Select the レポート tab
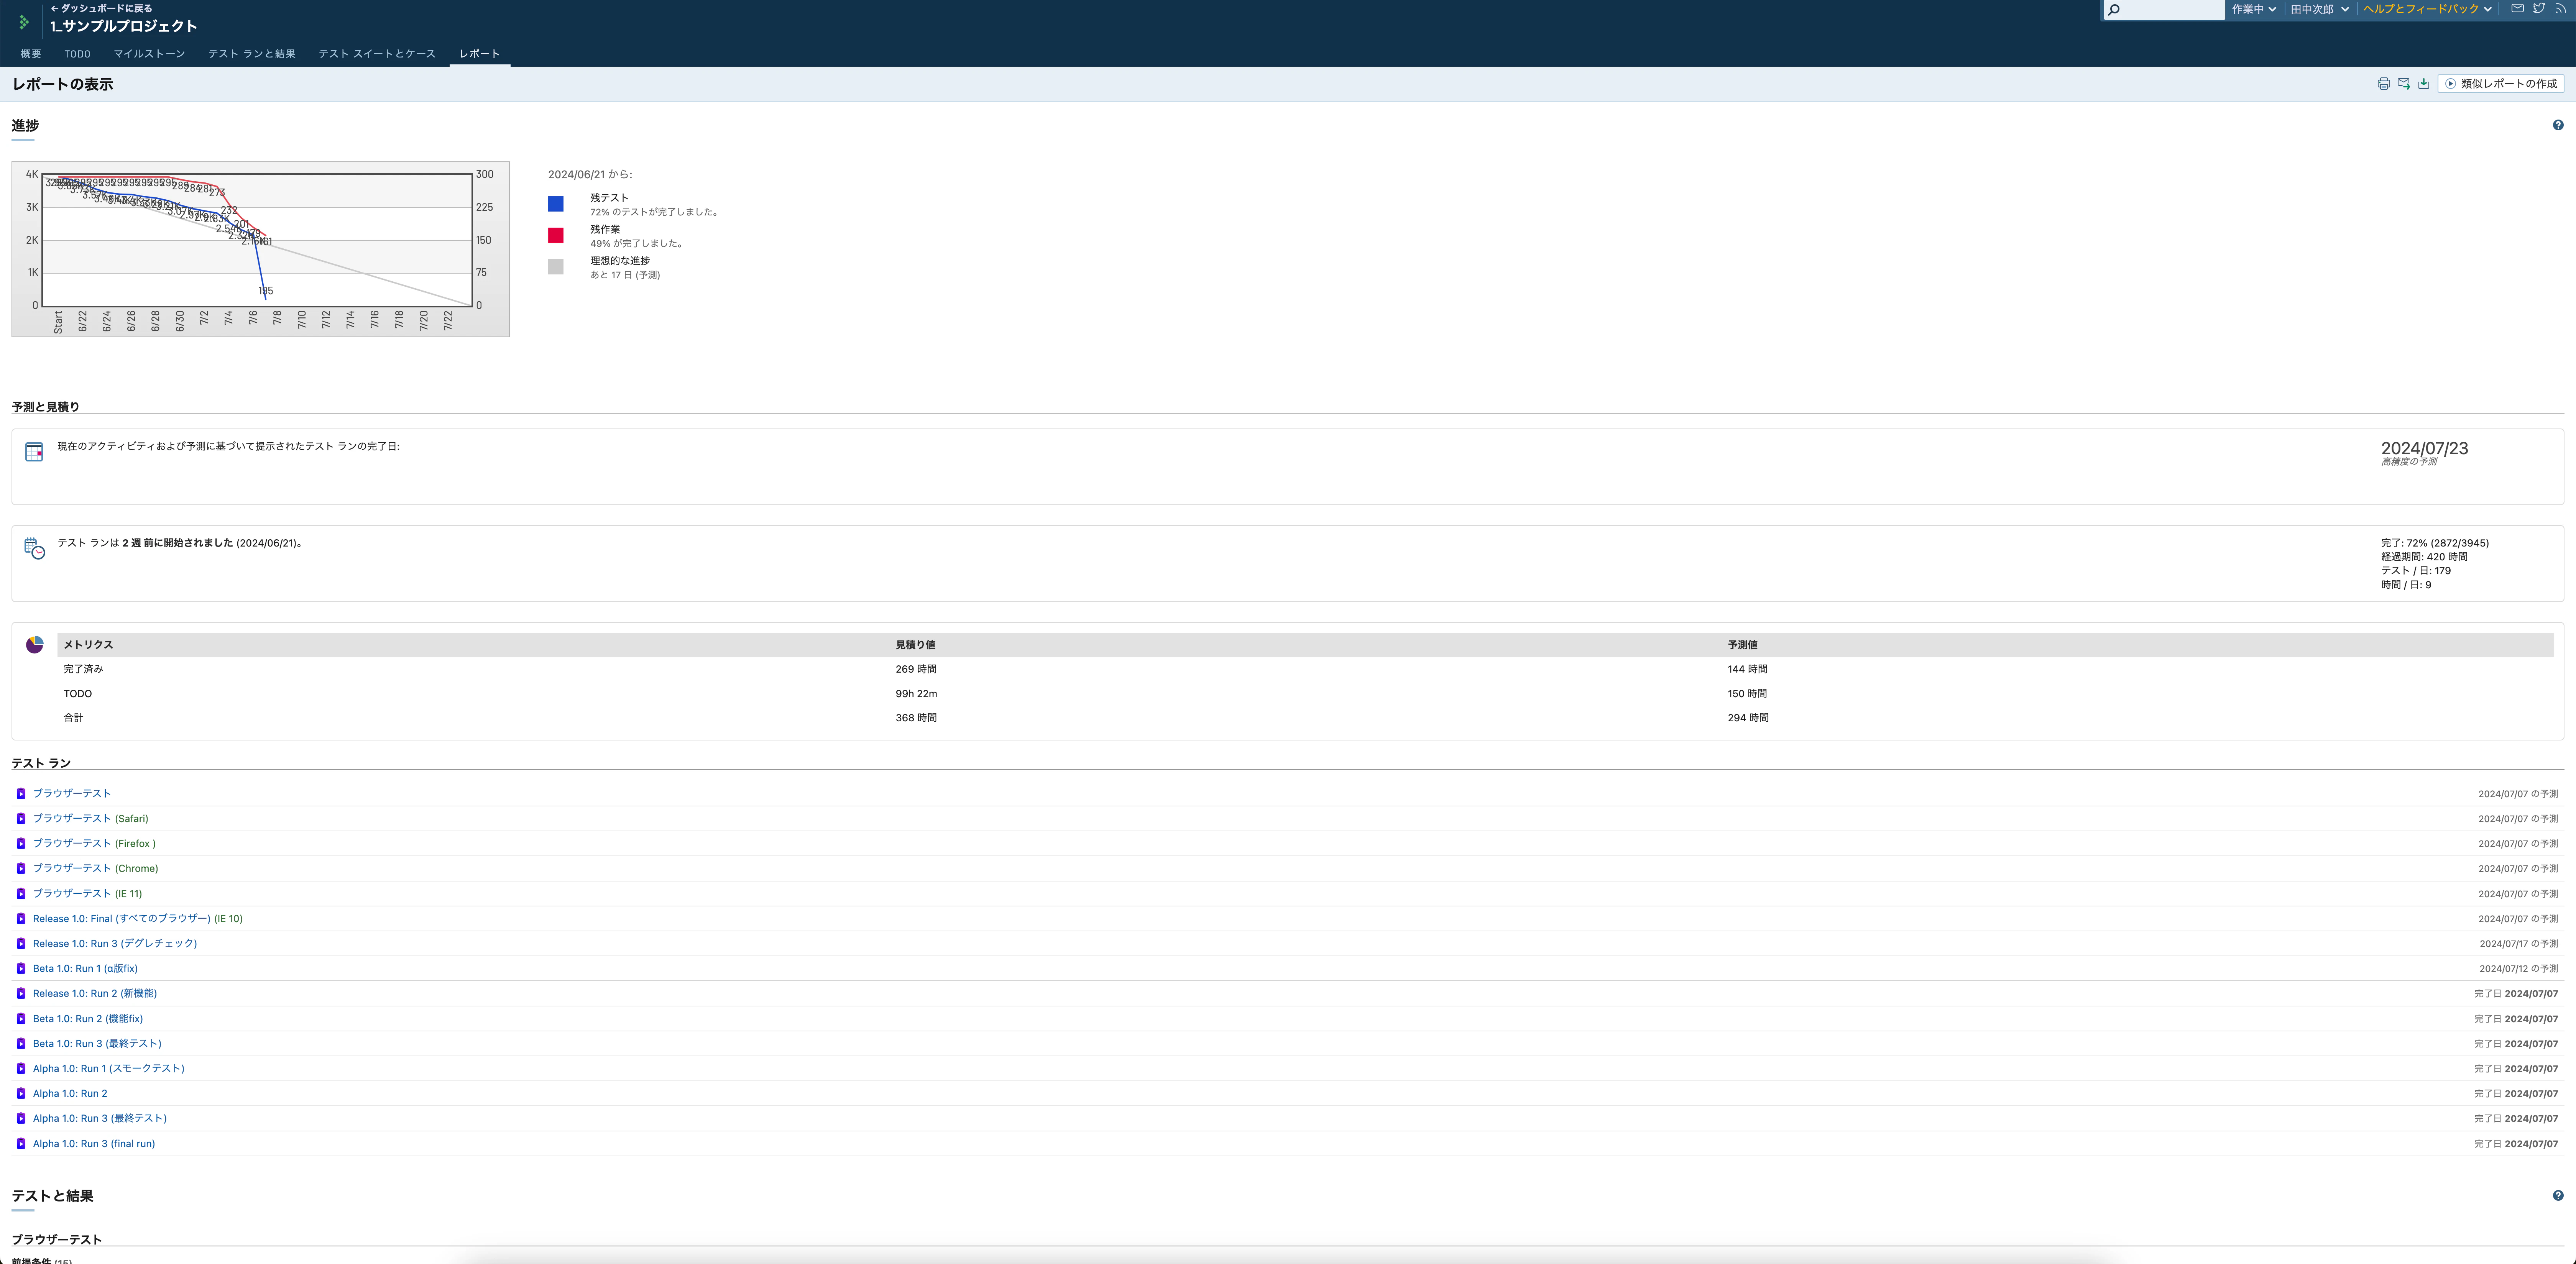 tap(480, 54)
